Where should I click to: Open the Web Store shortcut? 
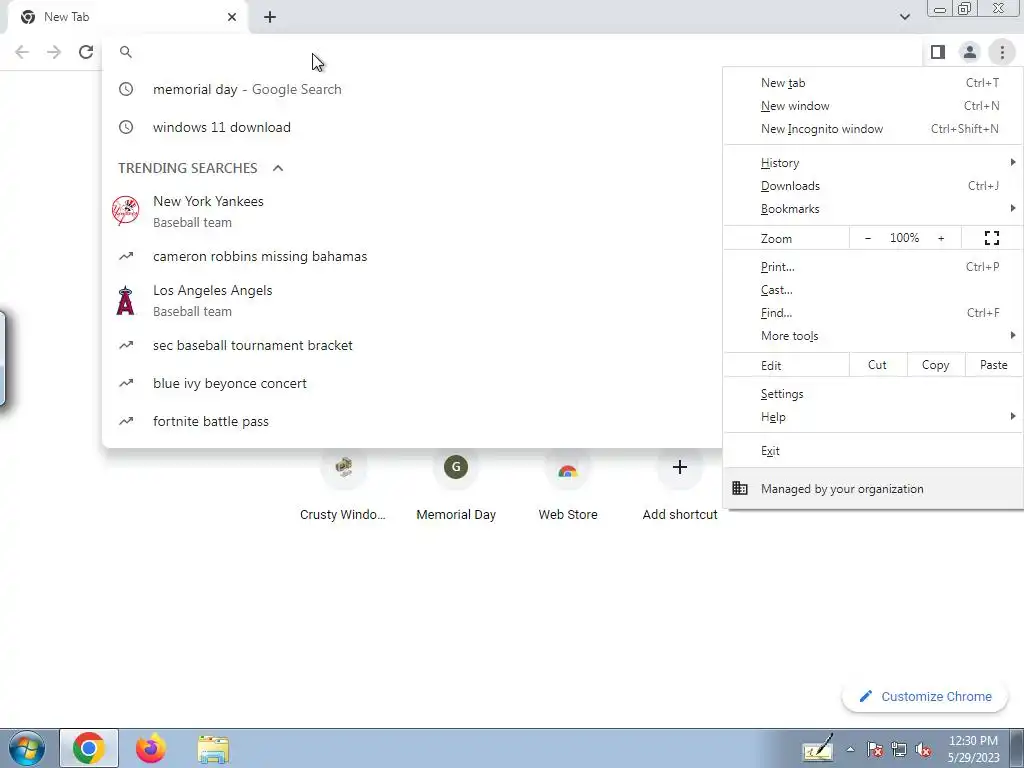pyautogui.click(x=568, y=483)
